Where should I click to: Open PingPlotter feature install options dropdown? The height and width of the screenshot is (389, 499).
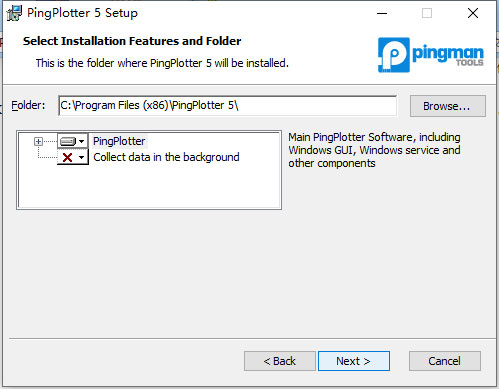(x=81, y=141)
